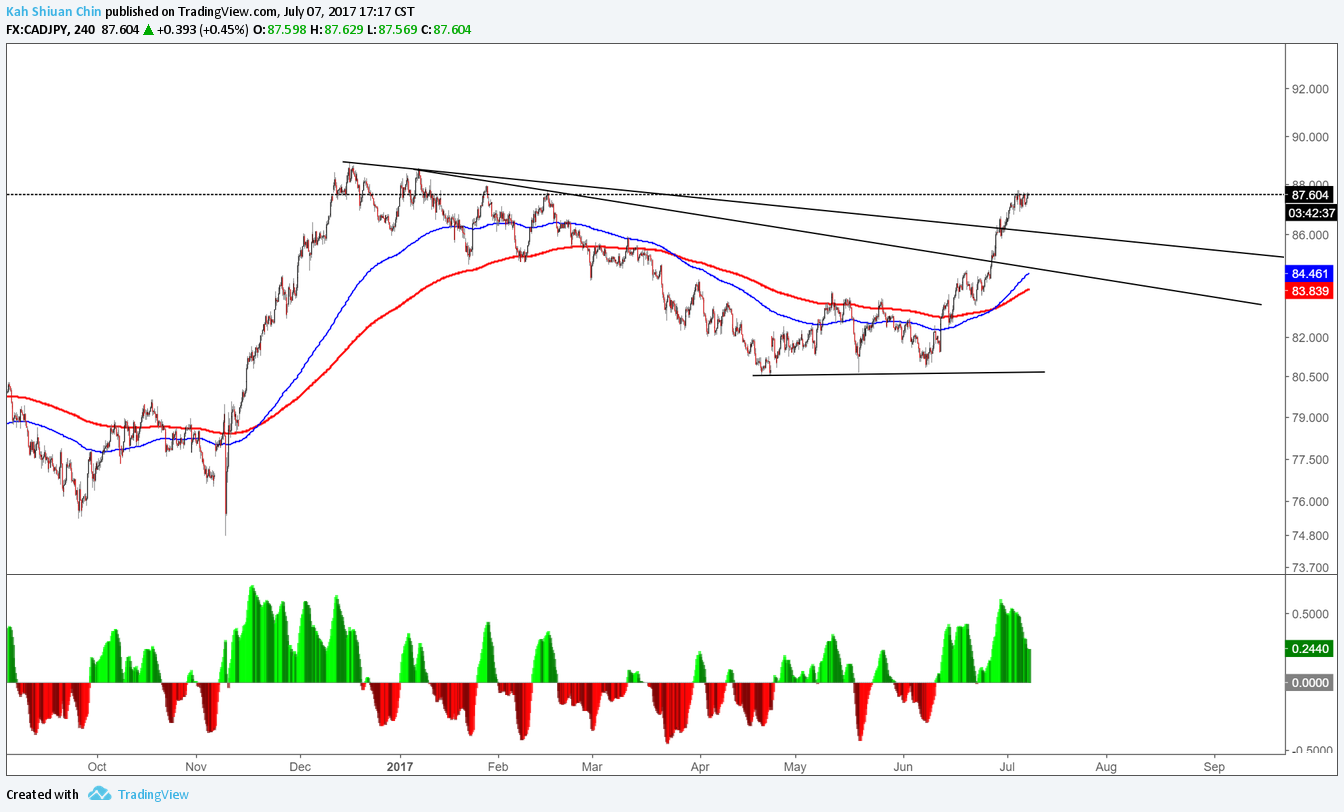Click the 82.000 price axis label
Image resolution: width=1344 pixels, height=812 pixels.
[x=1308, y=338]
